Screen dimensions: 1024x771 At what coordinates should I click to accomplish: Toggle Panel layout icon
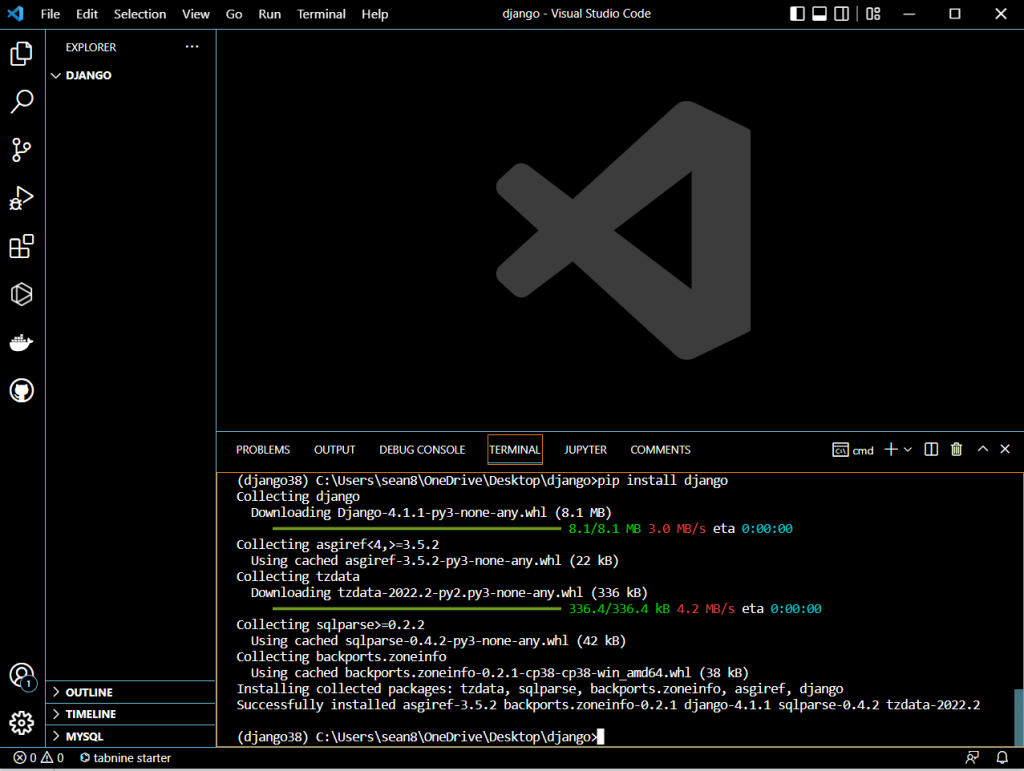click(820, 14)
